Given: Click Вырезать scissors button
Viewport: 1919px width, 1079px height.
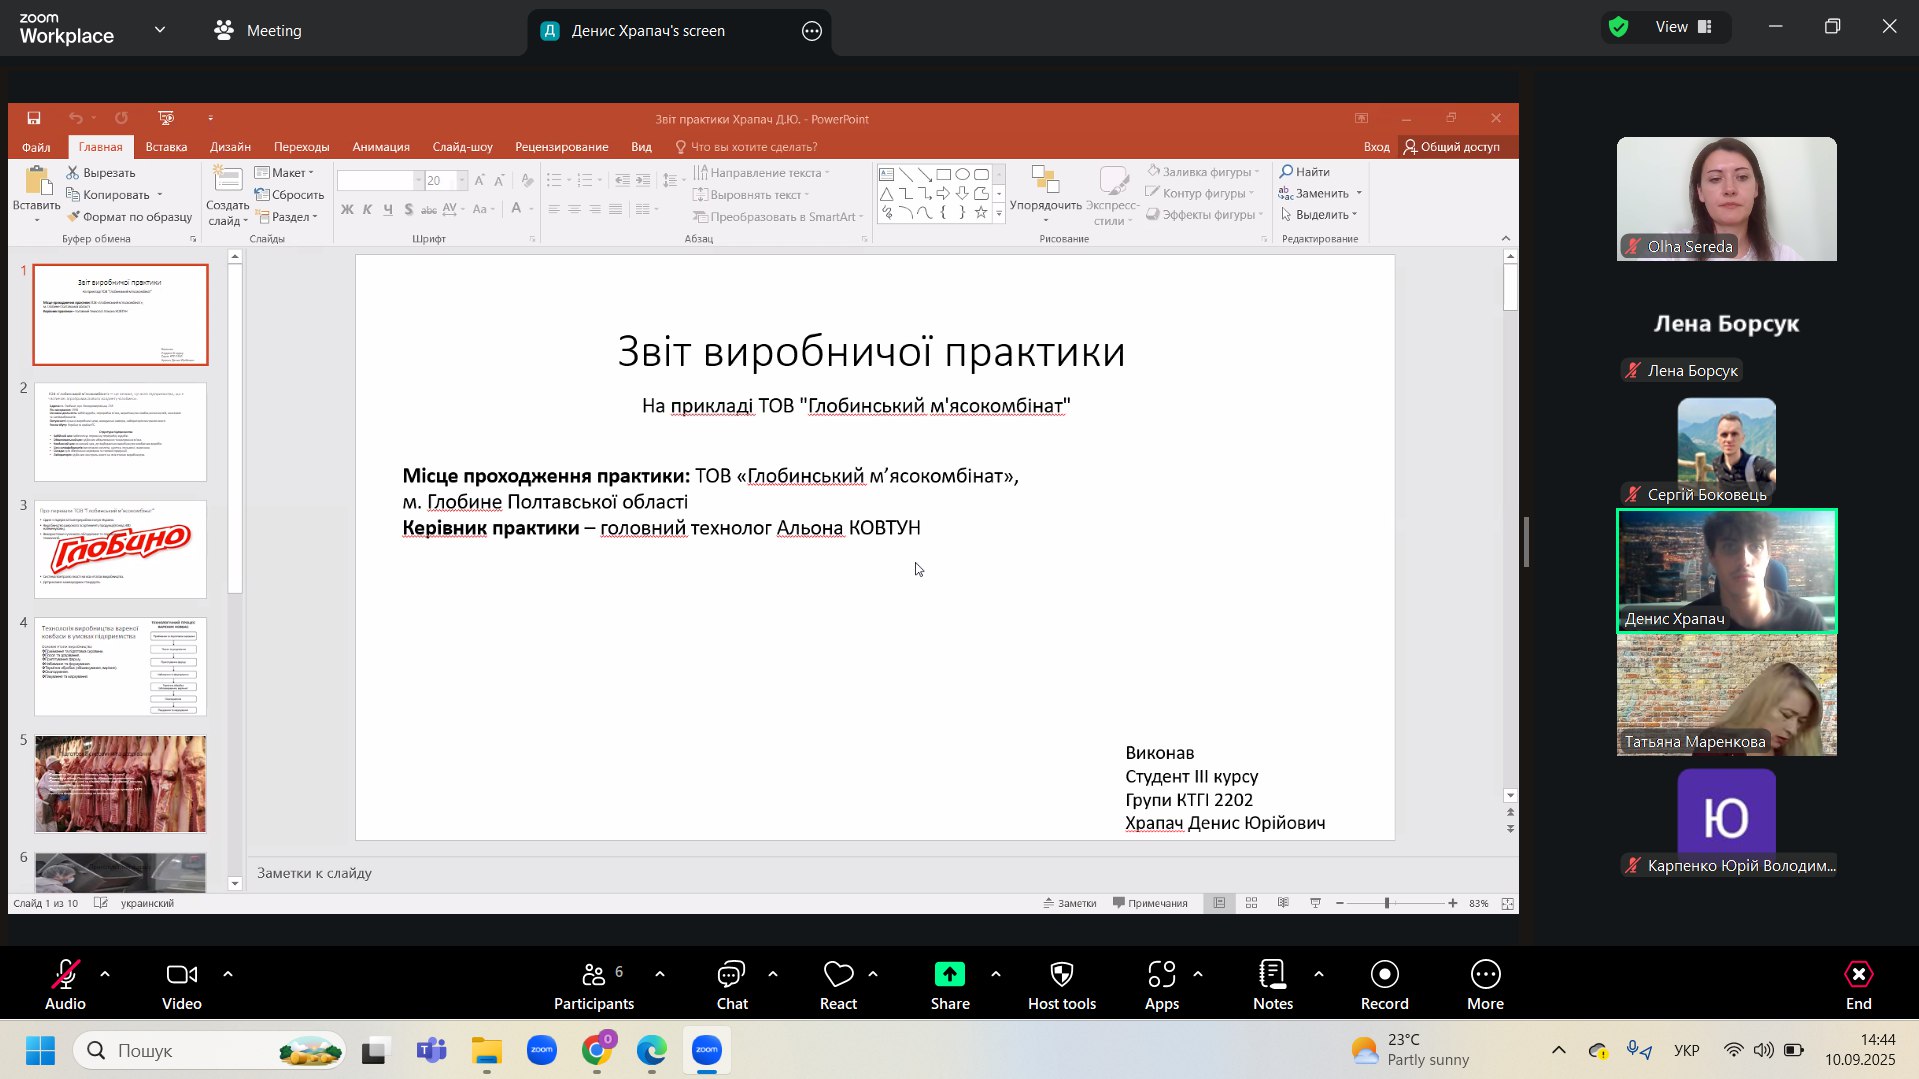Looking at the screenshot, I should 101,173.
